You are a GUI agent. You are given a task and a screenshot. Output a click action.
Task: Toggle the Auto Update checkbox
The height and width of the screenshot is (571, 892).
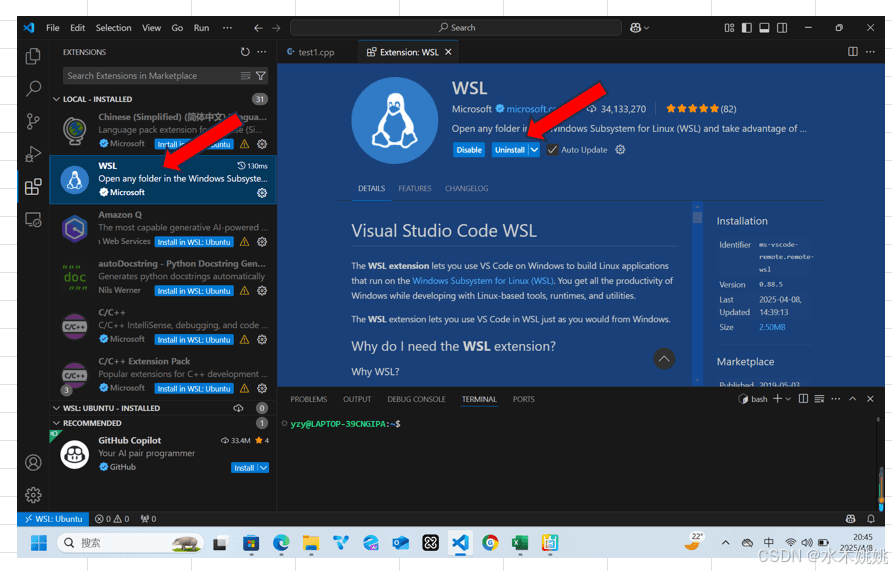pos(552,150)
